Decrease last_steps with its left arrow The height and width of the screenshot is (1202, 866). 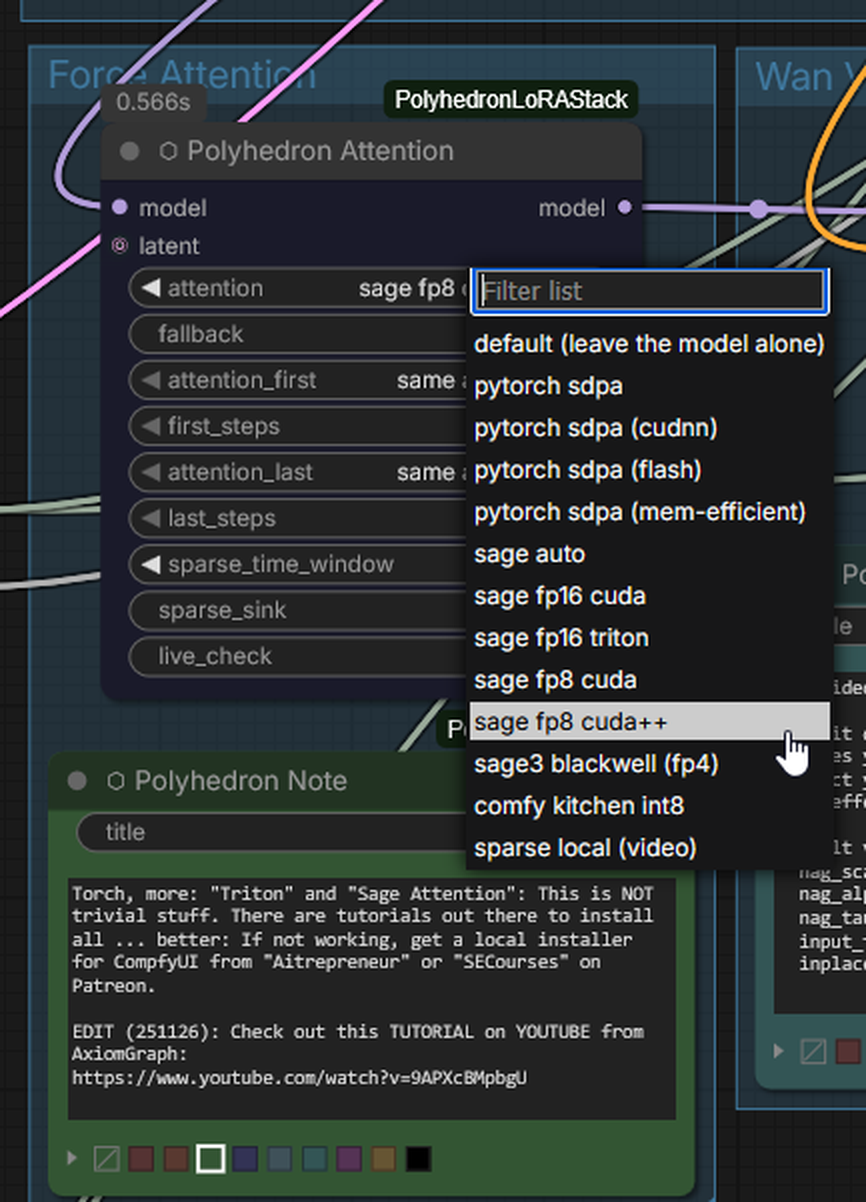151,518
